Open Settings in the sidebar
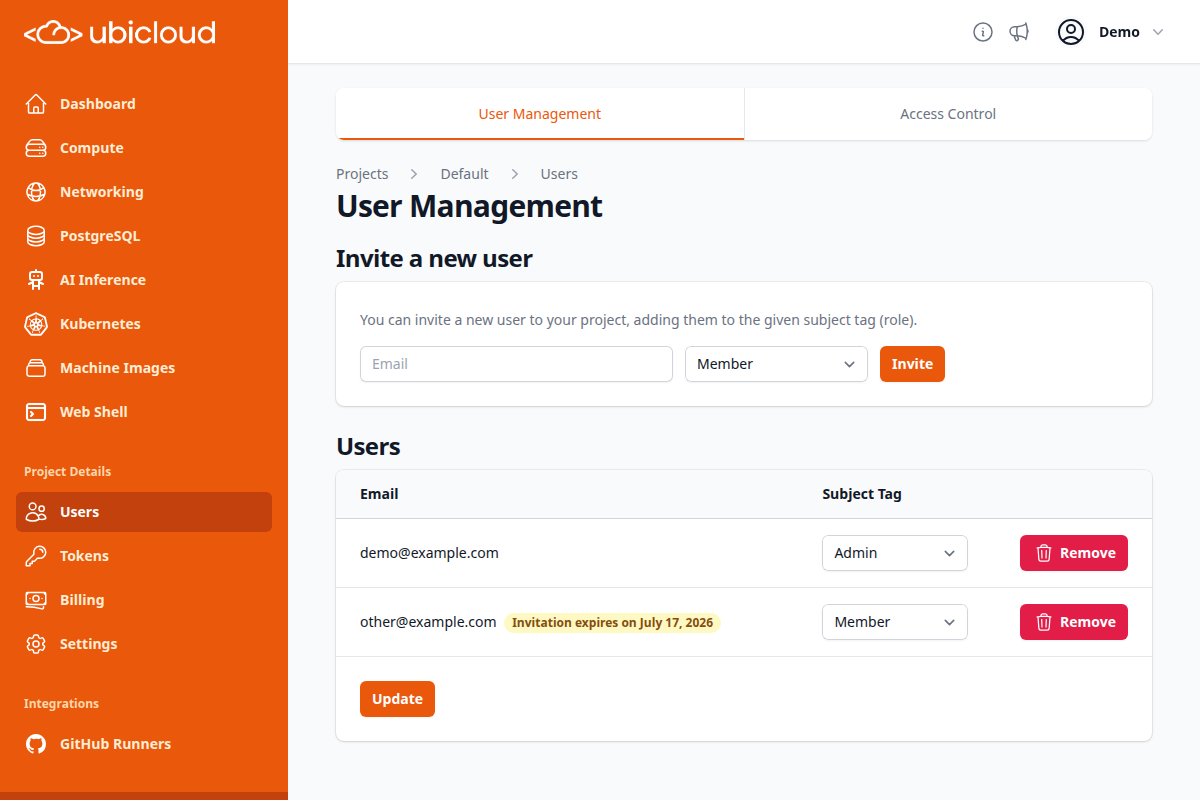 tap(144, 644)
